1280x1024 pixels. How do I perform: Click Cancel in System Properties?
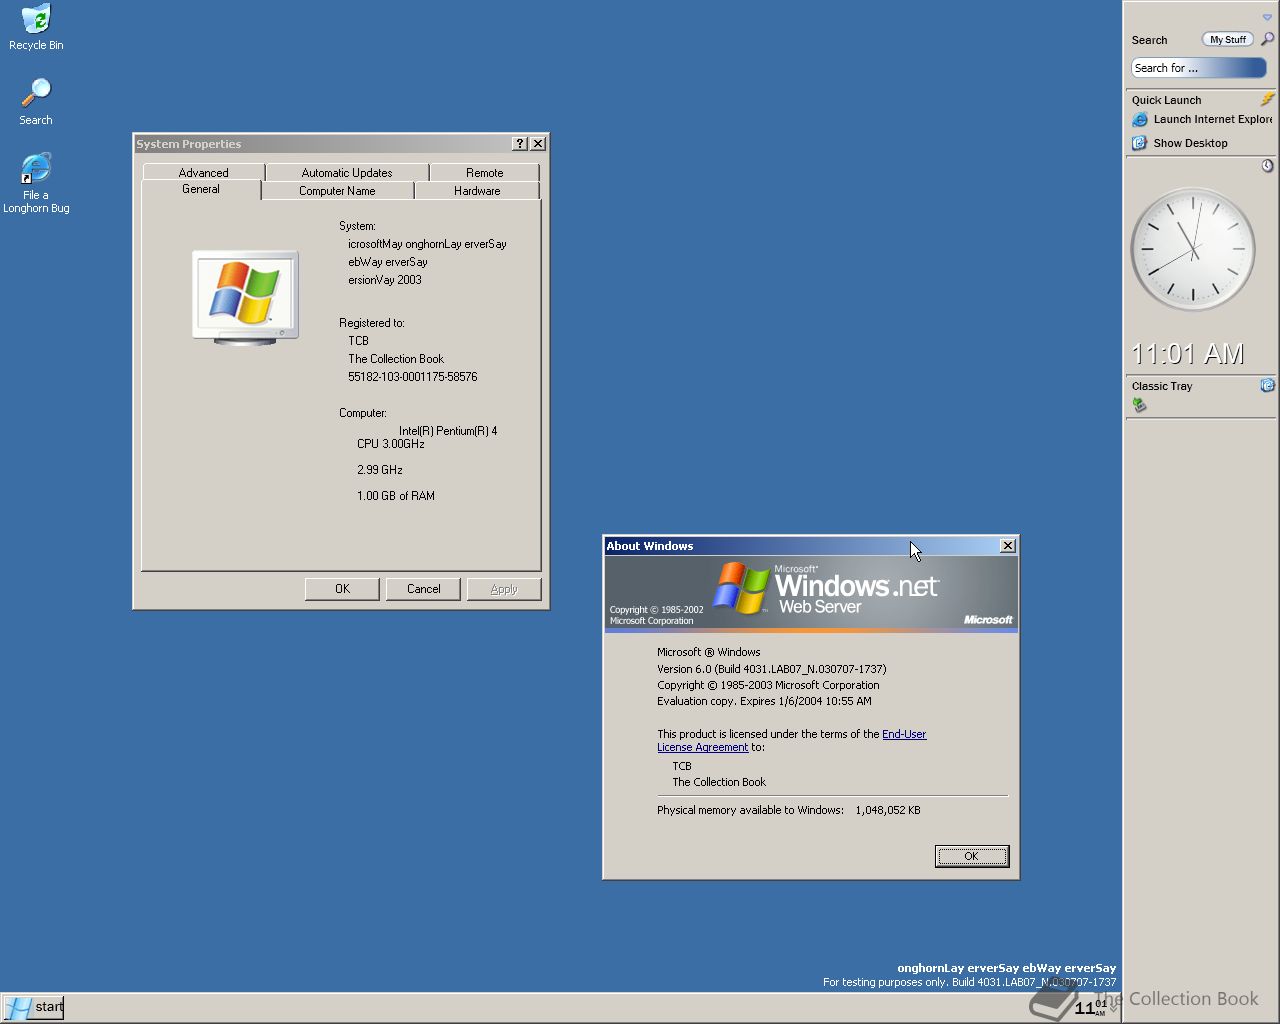tap(423, 589)
